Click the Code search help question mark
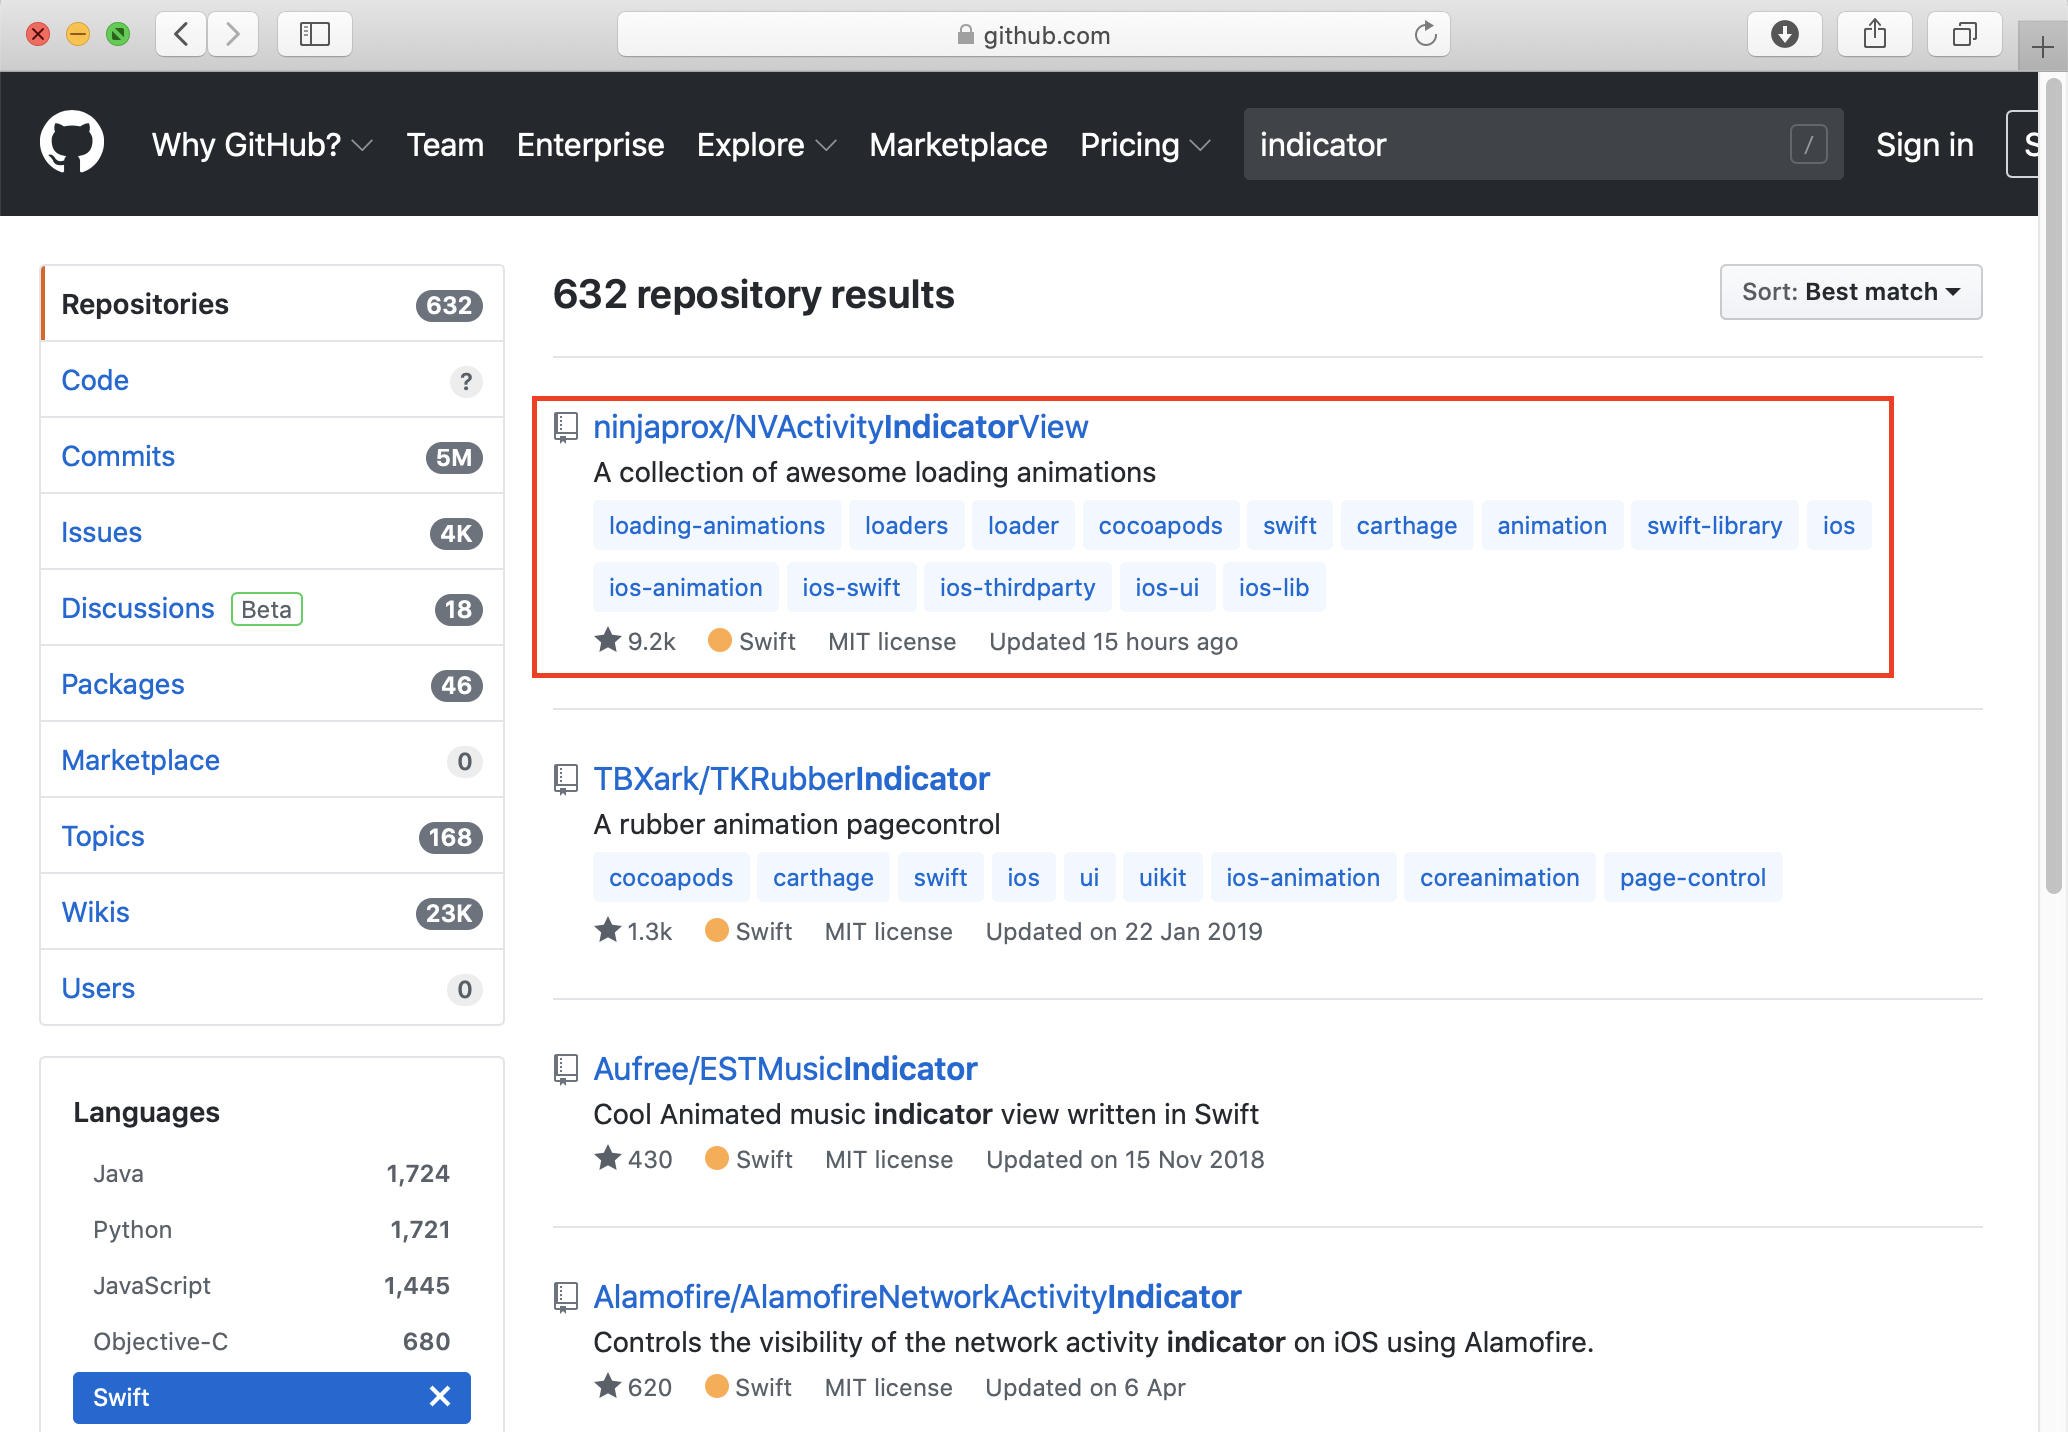 pyautogui.click(x=465, y=381)
